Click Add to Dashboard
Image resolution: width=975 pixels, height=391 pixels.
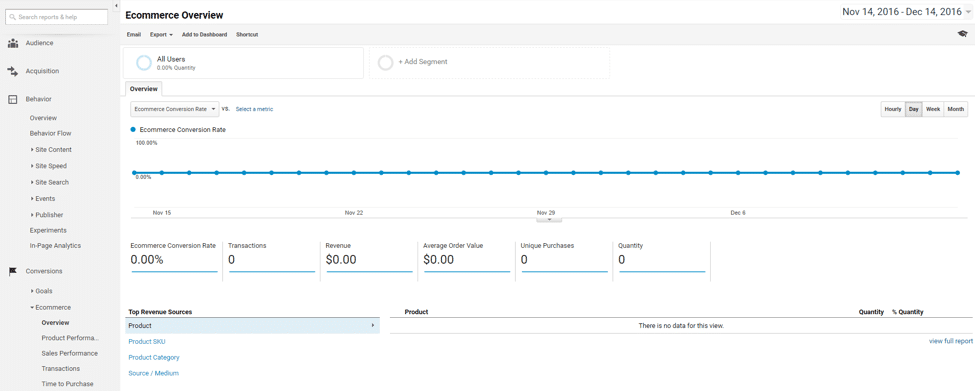tap(205, 35)
